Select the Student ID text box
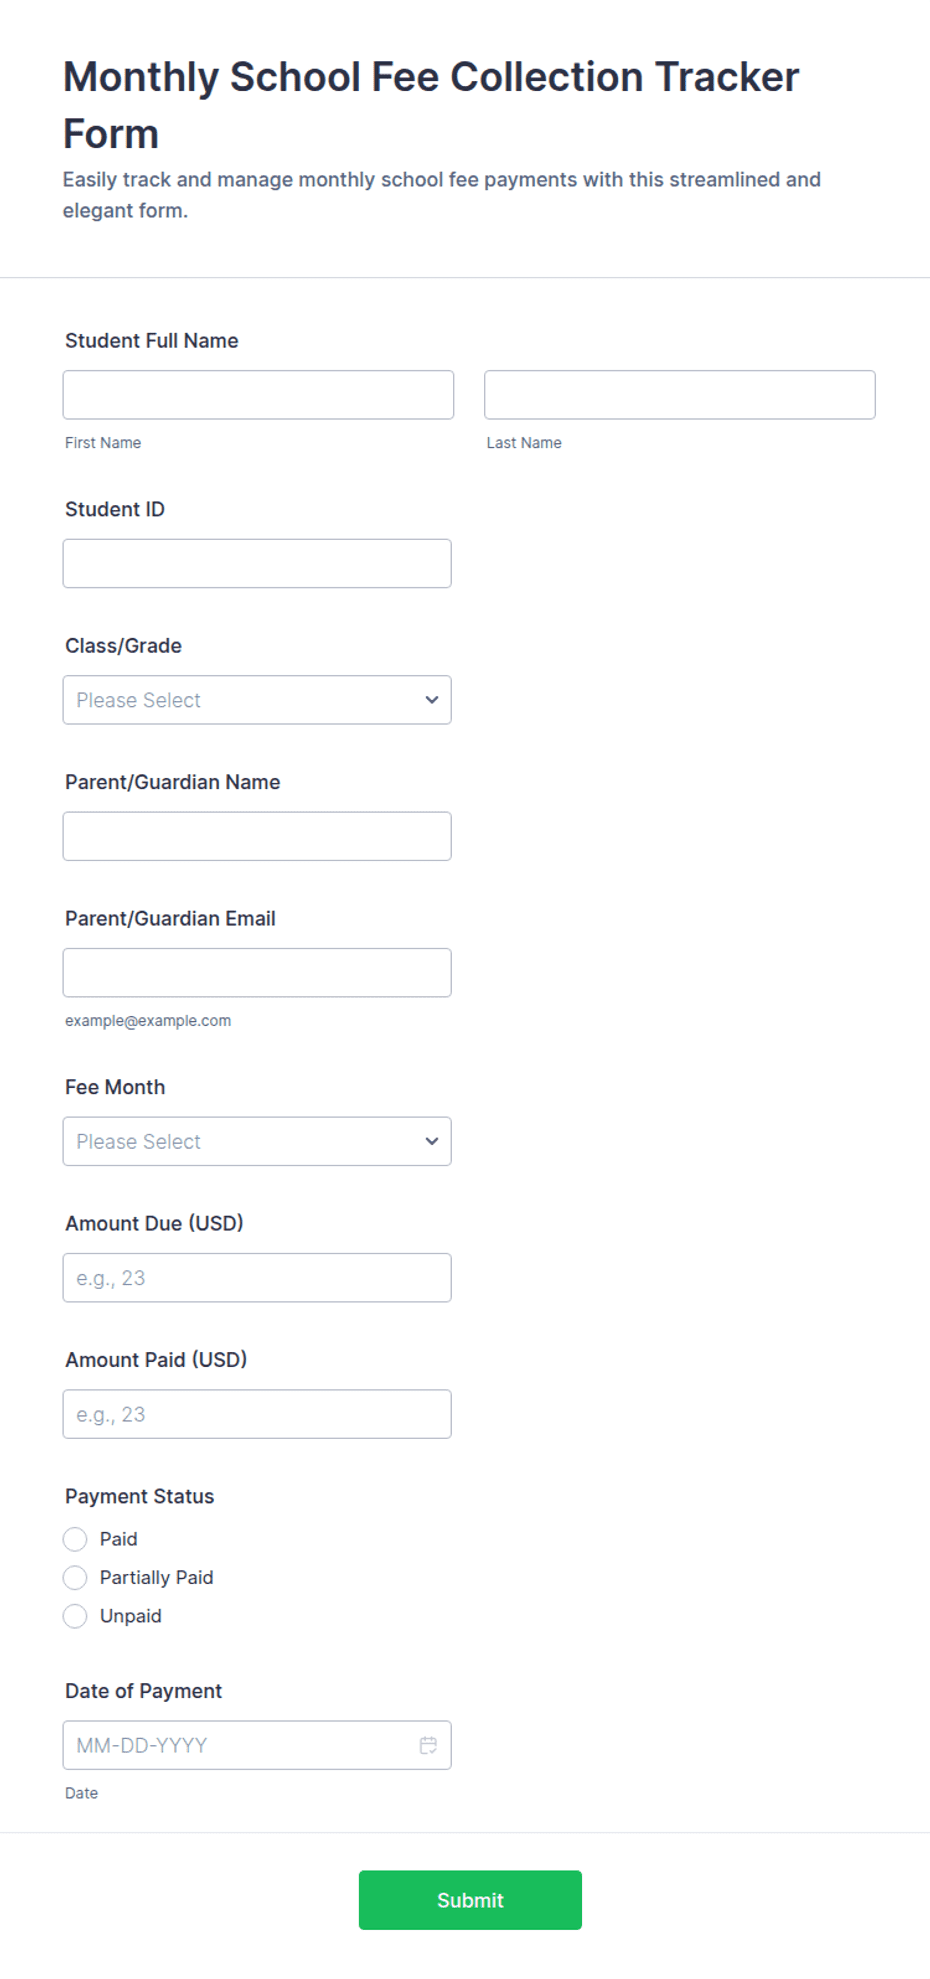 pyautogui.click(x=257, y=564)
